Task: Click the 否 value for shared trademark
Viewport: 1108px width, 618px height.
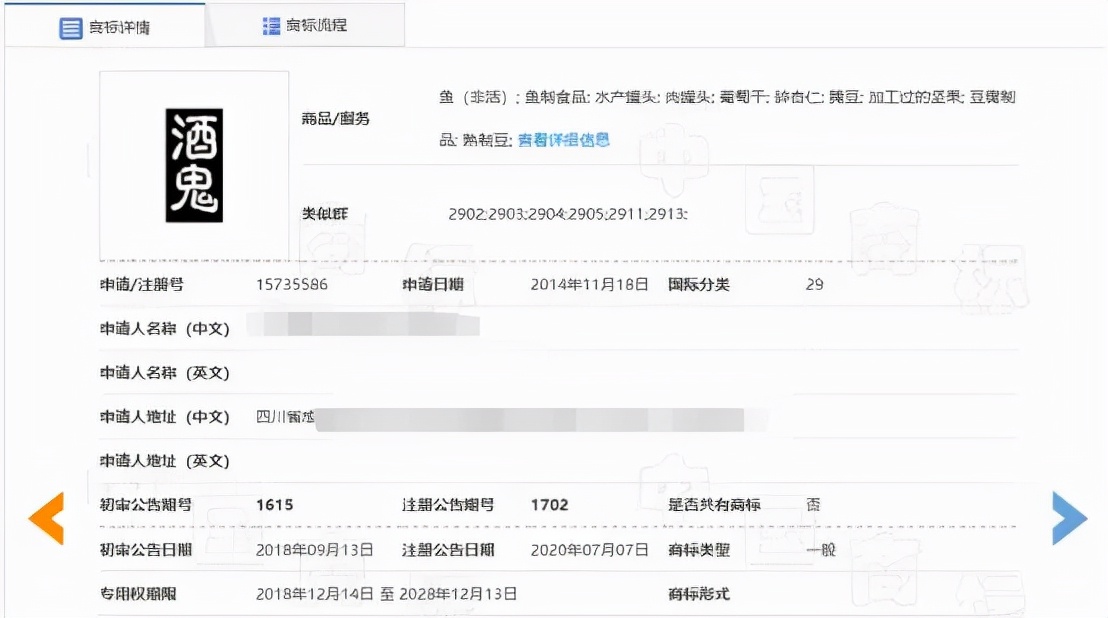Action: [813, 505]
